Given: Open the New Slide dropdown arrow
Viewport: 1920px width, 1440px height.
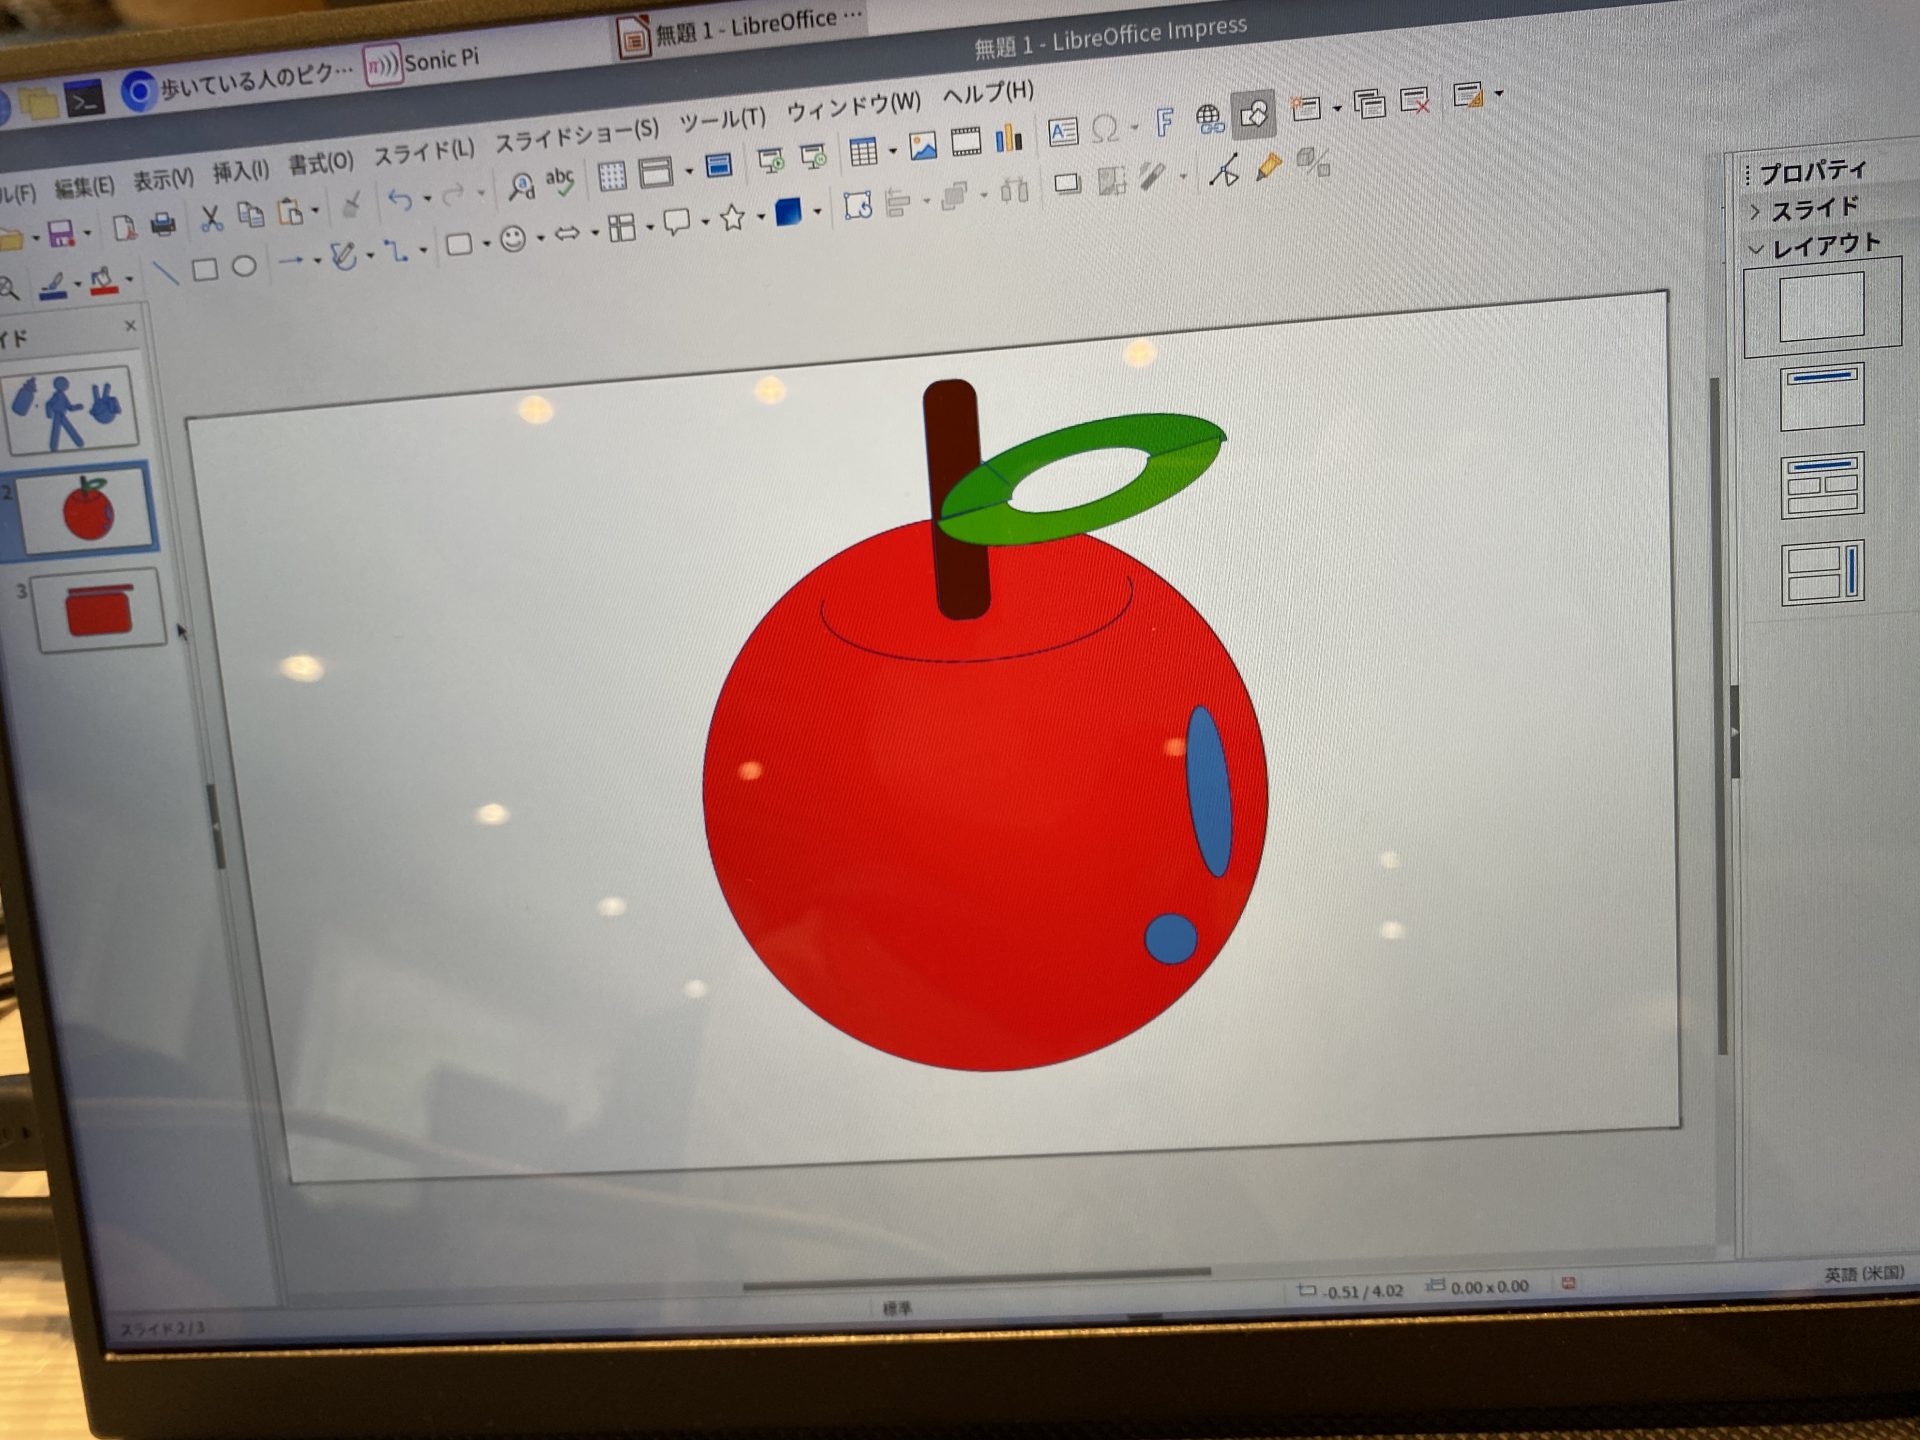Looking at the screenshot, I should pyautogui.click(x=1337, y=107).
